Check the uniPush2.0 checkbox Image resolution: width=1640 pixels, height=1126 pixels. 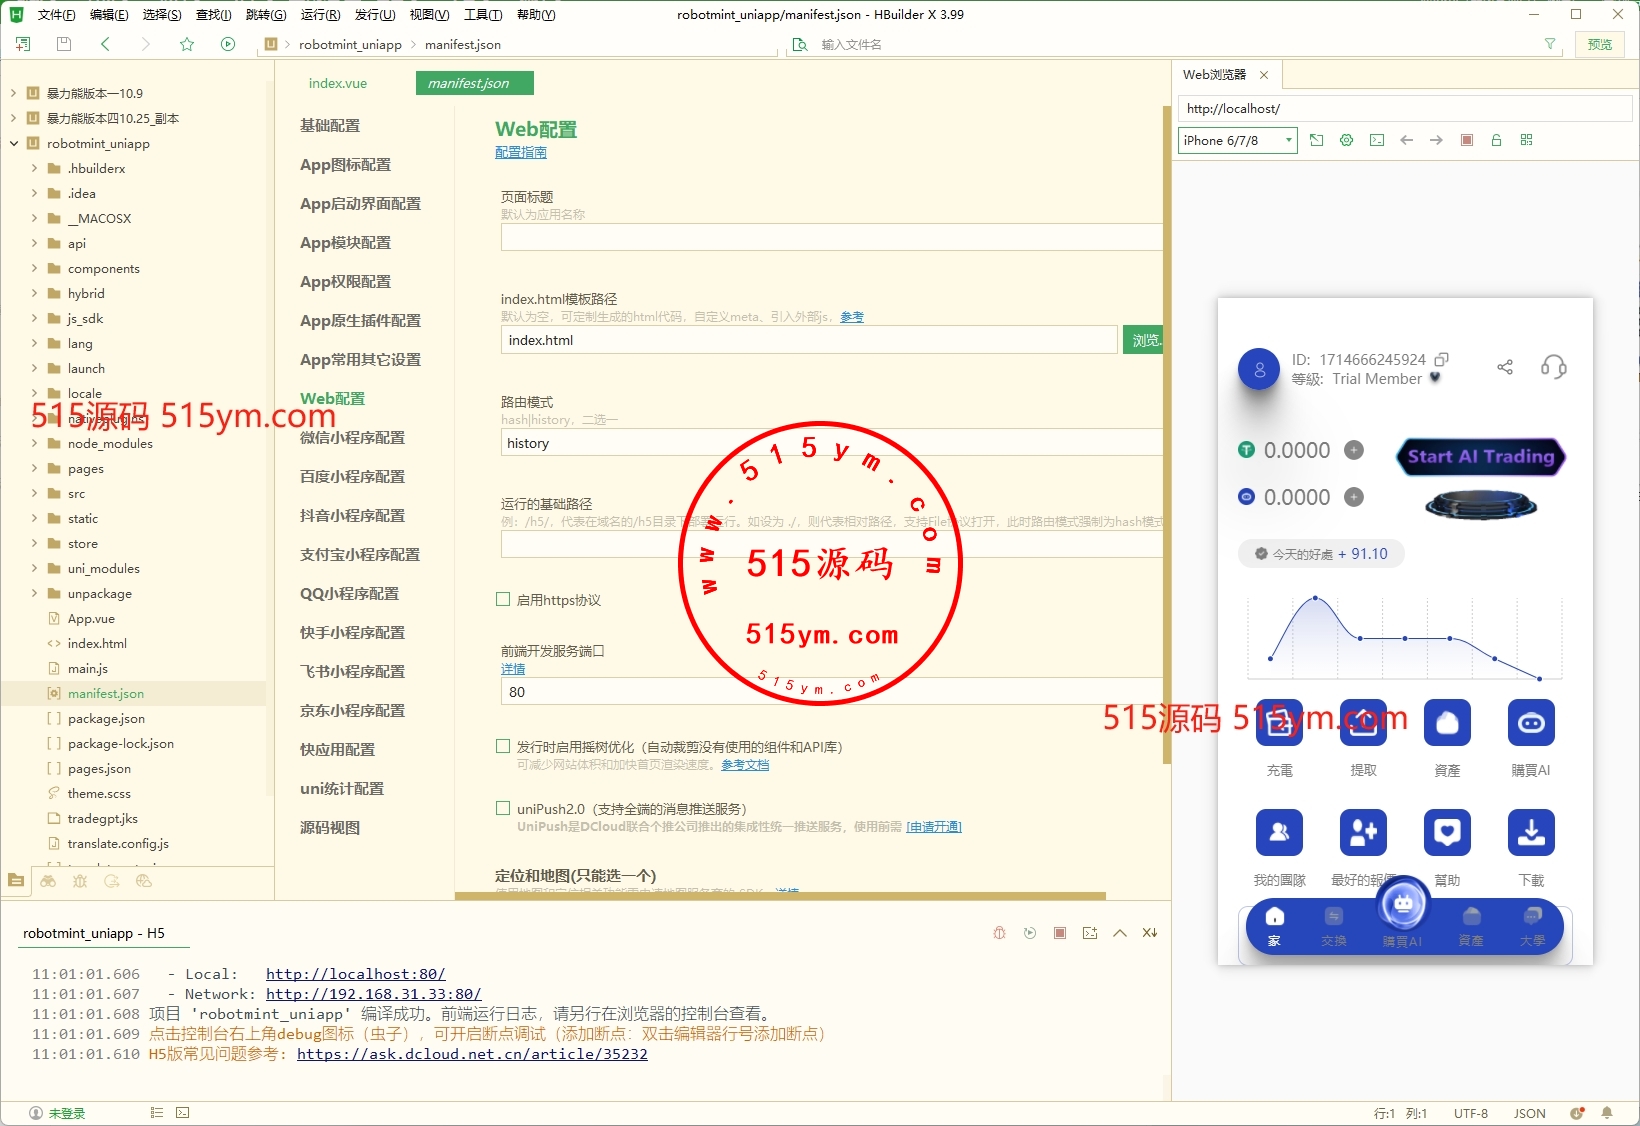coord(503,808)
